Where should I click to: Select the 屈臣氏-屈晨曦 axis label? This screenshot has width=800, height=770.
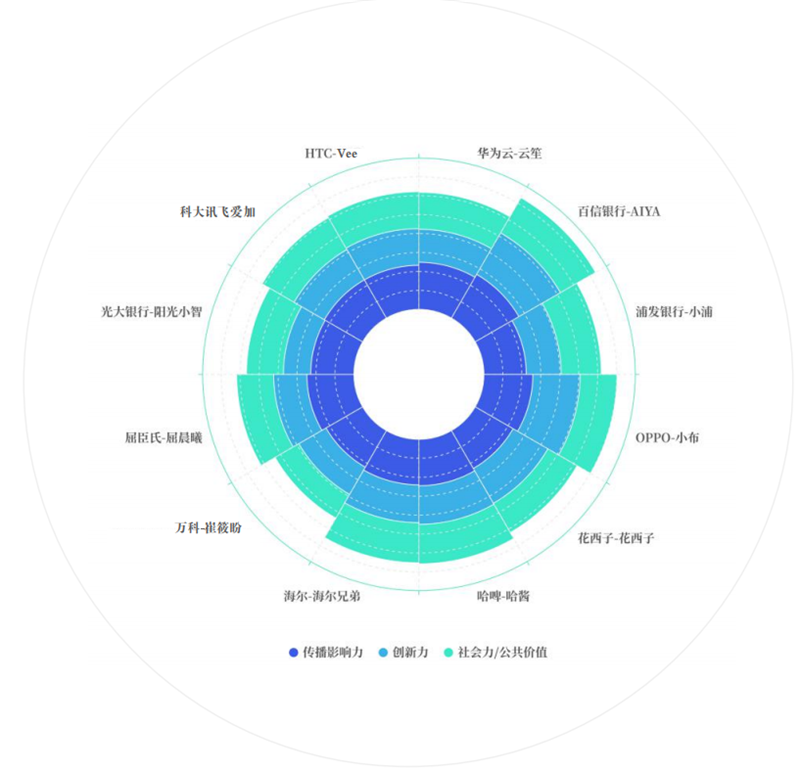[164, 437]
